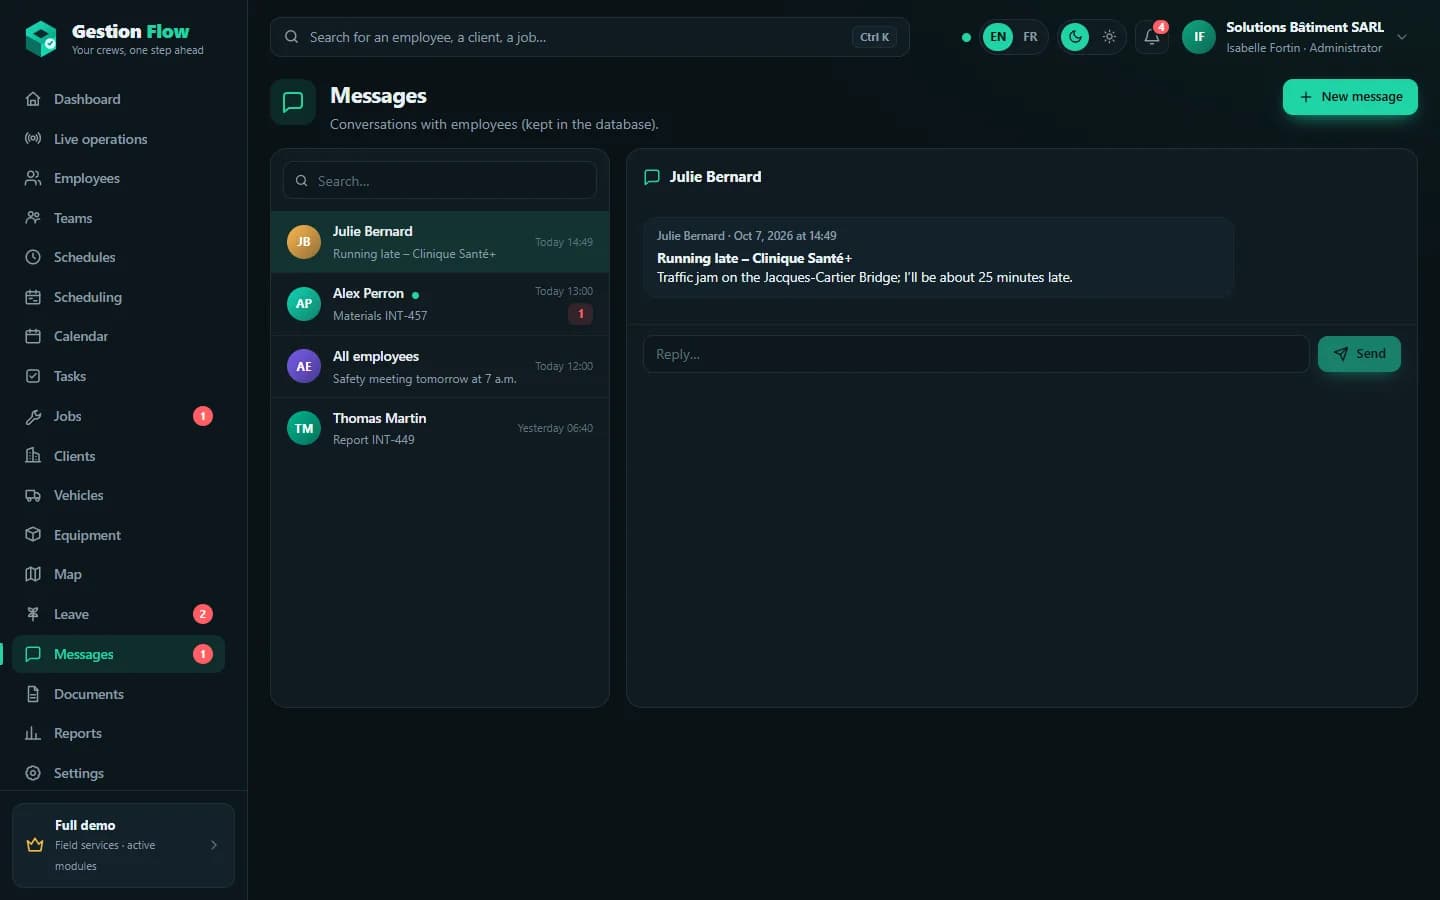The width and height of the screenshot is (1440, 900).
Task: Click "Running late – Clinique Santé+" message title
Action: (x=754, y=258)
